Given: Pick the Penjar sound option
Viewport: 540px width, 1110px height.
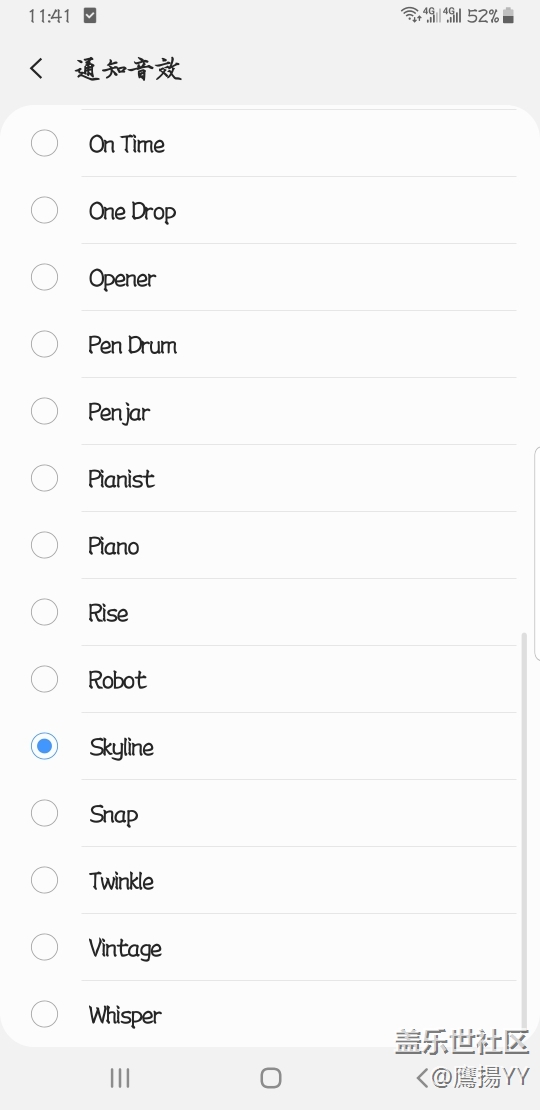Looking at the screenshot, I should (x=270, y=411).
